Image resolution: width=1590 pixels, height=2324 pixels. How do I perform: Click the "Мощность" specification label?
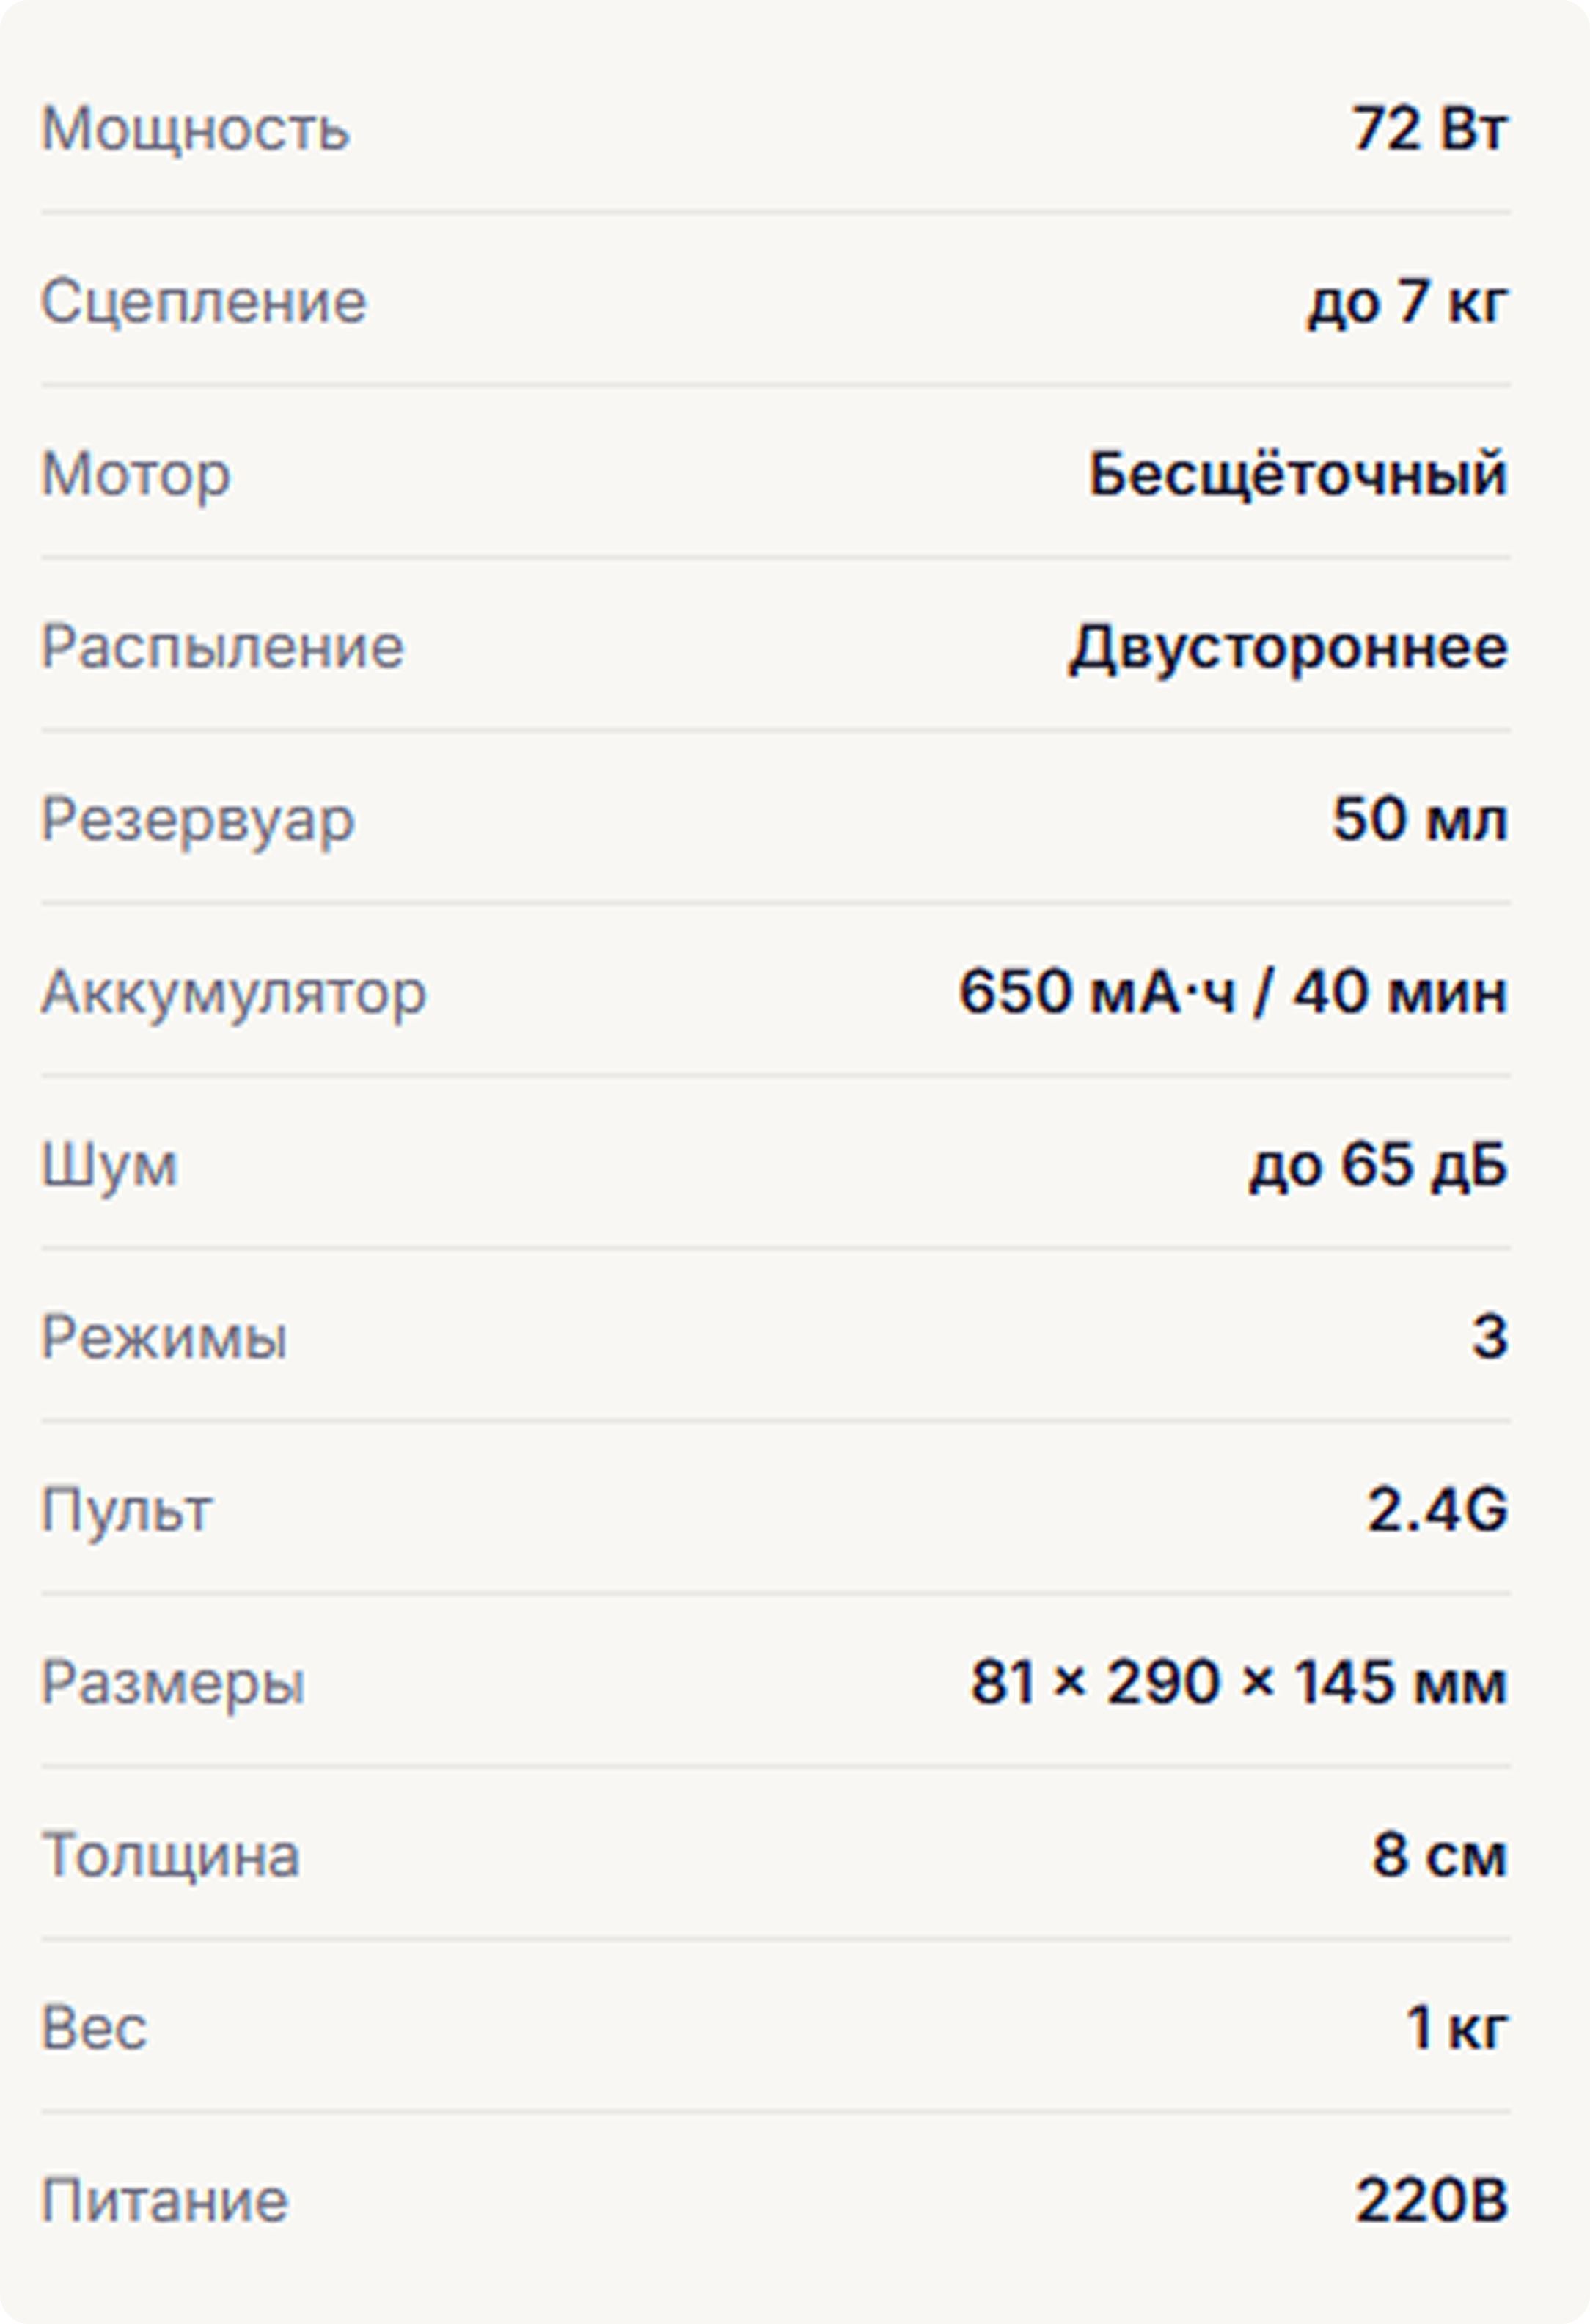pyautogui.click(x=195, y=129)
